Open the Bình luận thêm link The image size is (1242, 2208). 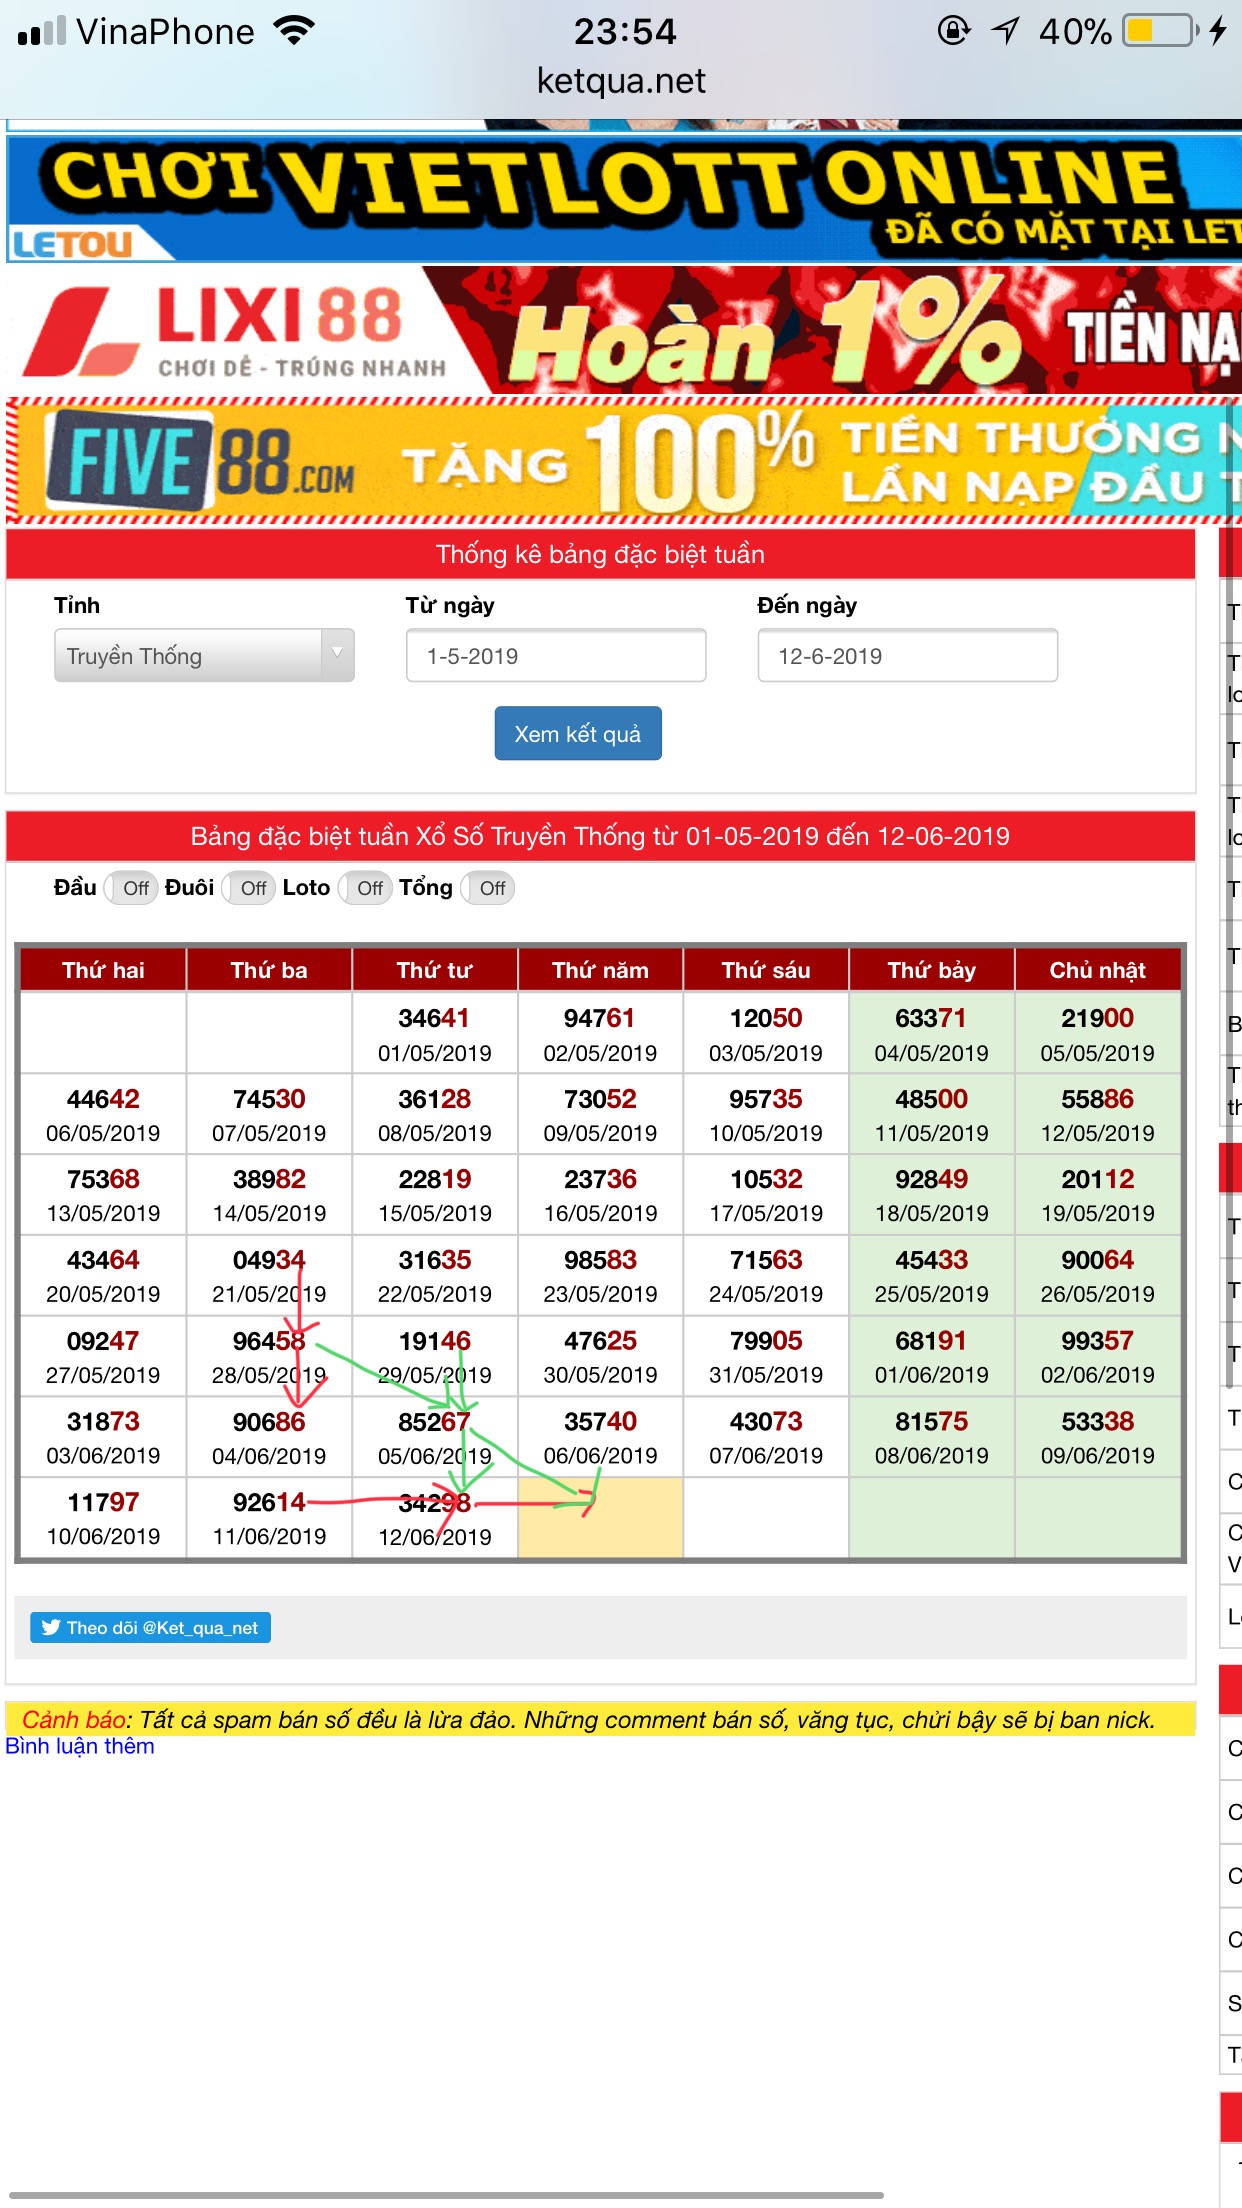coord(80,1747)
